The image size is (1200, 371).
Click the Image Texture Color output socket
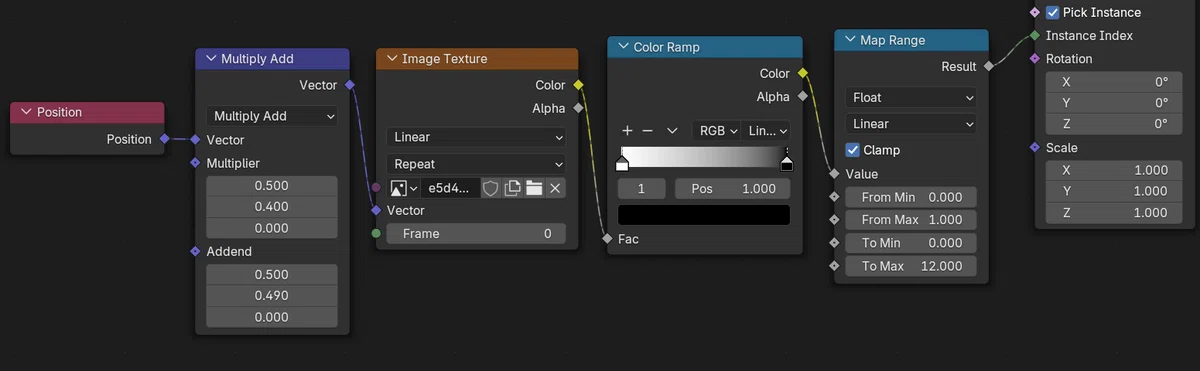578,85
